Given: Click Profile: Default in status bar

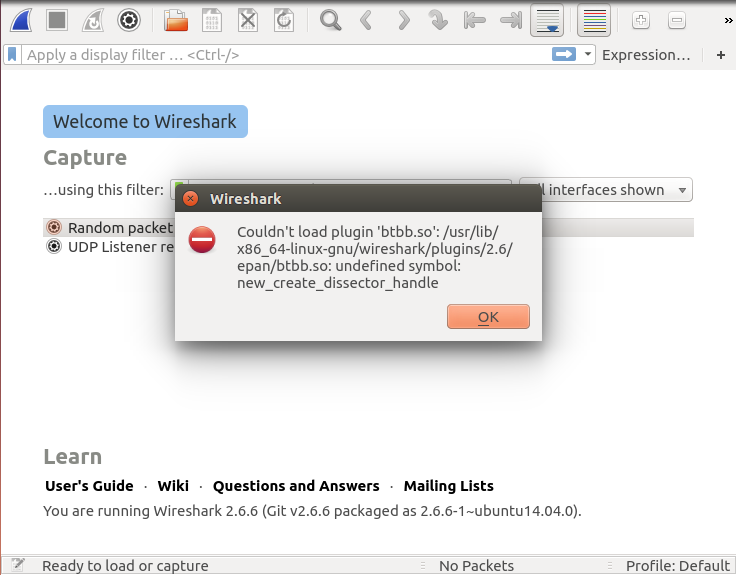Looking at the screenshot, I should click(677, 566).
